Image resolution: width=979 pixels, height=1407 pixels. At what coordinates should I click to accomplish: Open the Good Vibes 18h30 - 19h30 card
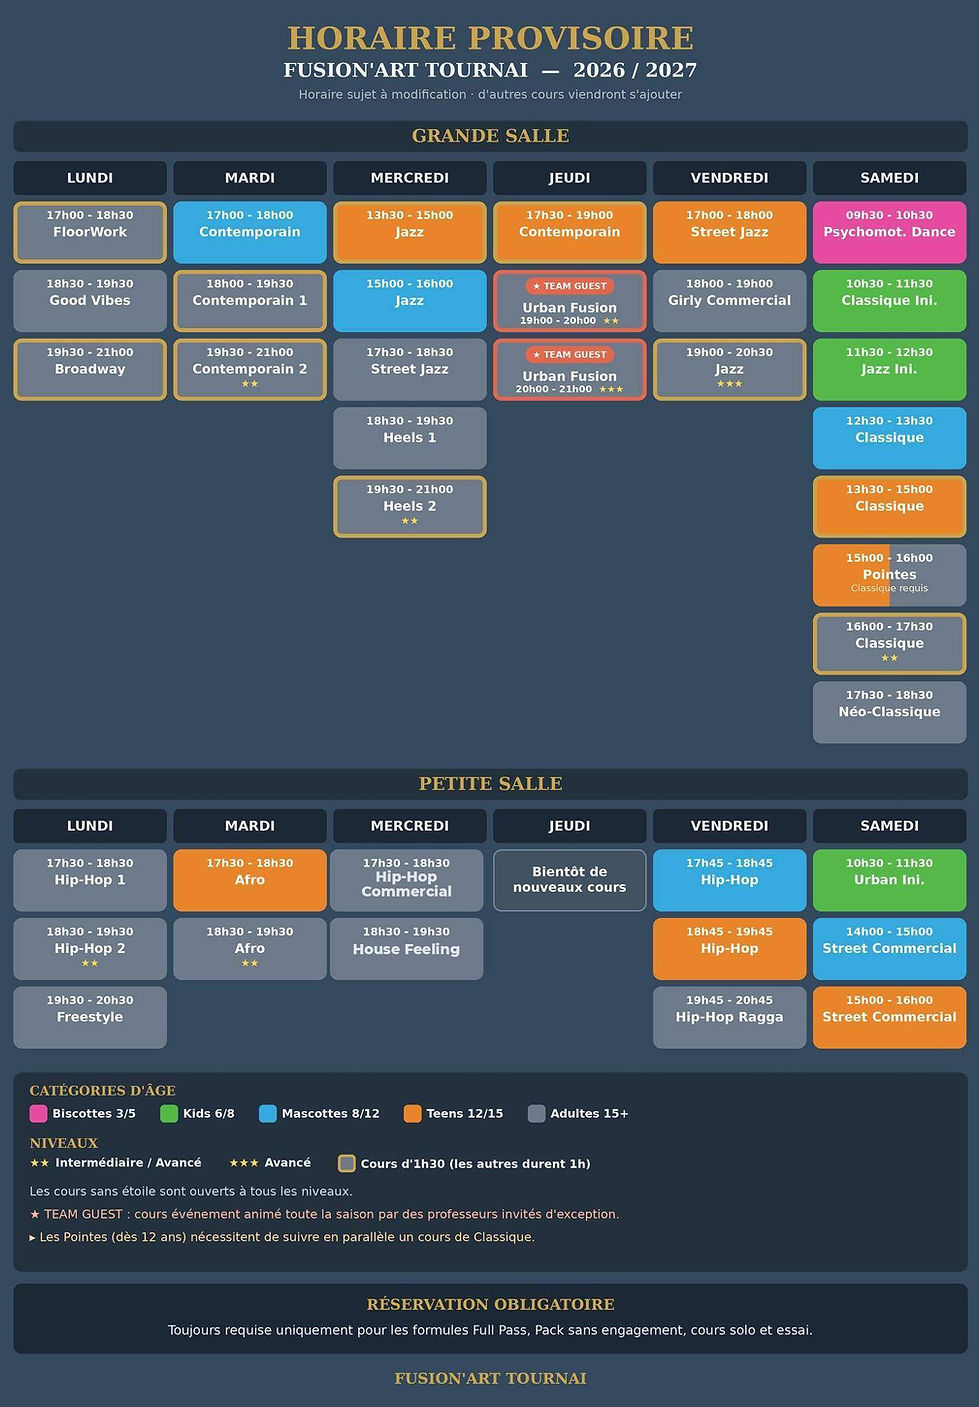click(90, 301)
